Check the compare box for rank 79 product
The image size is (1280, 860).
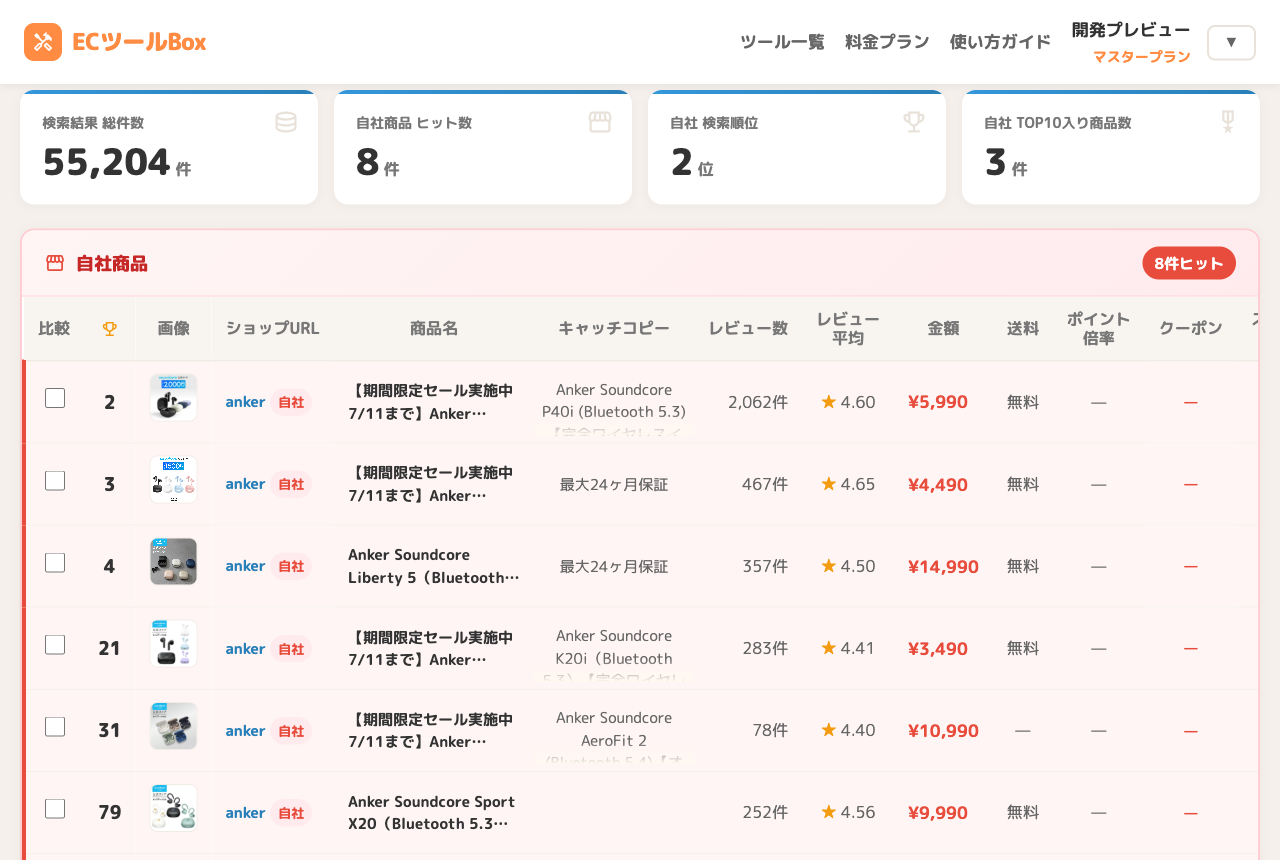coord(55,808)
